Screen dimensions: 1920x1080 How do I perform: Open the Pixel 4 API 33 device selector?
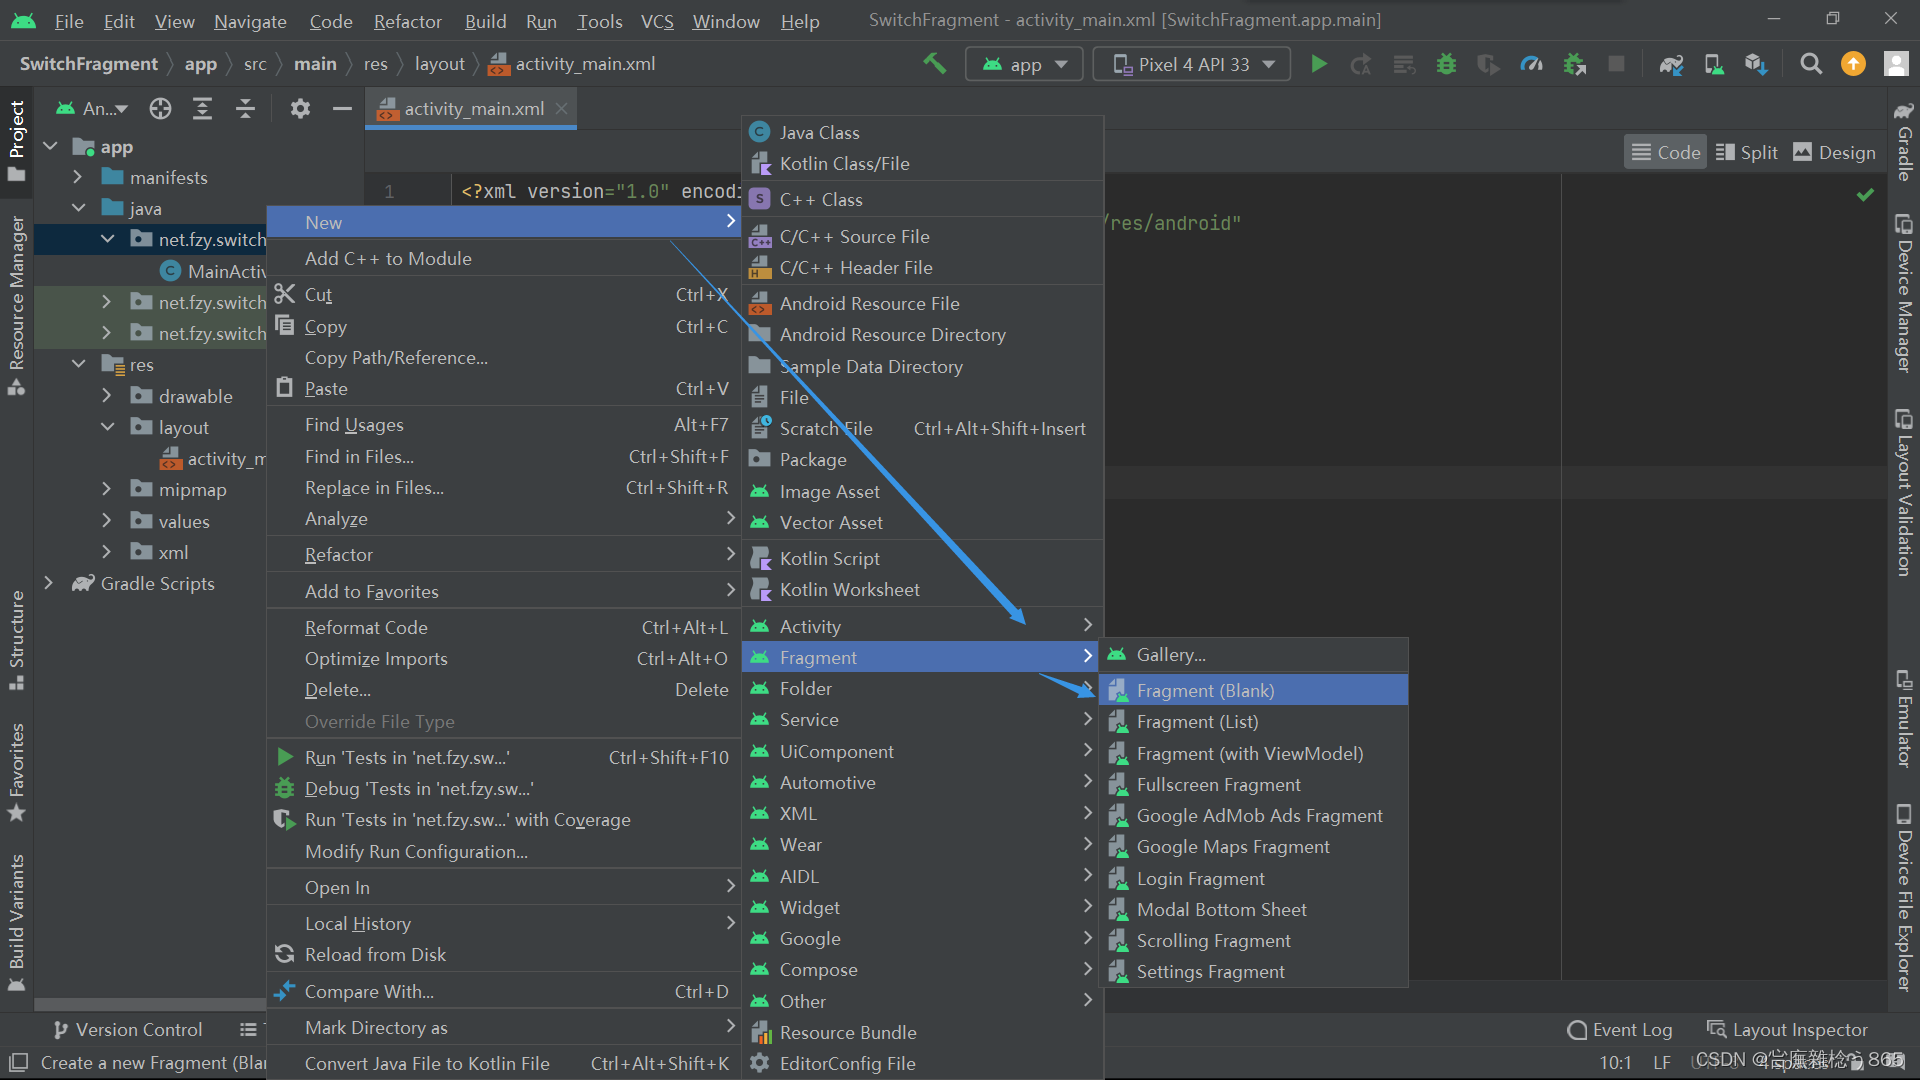1190,63
